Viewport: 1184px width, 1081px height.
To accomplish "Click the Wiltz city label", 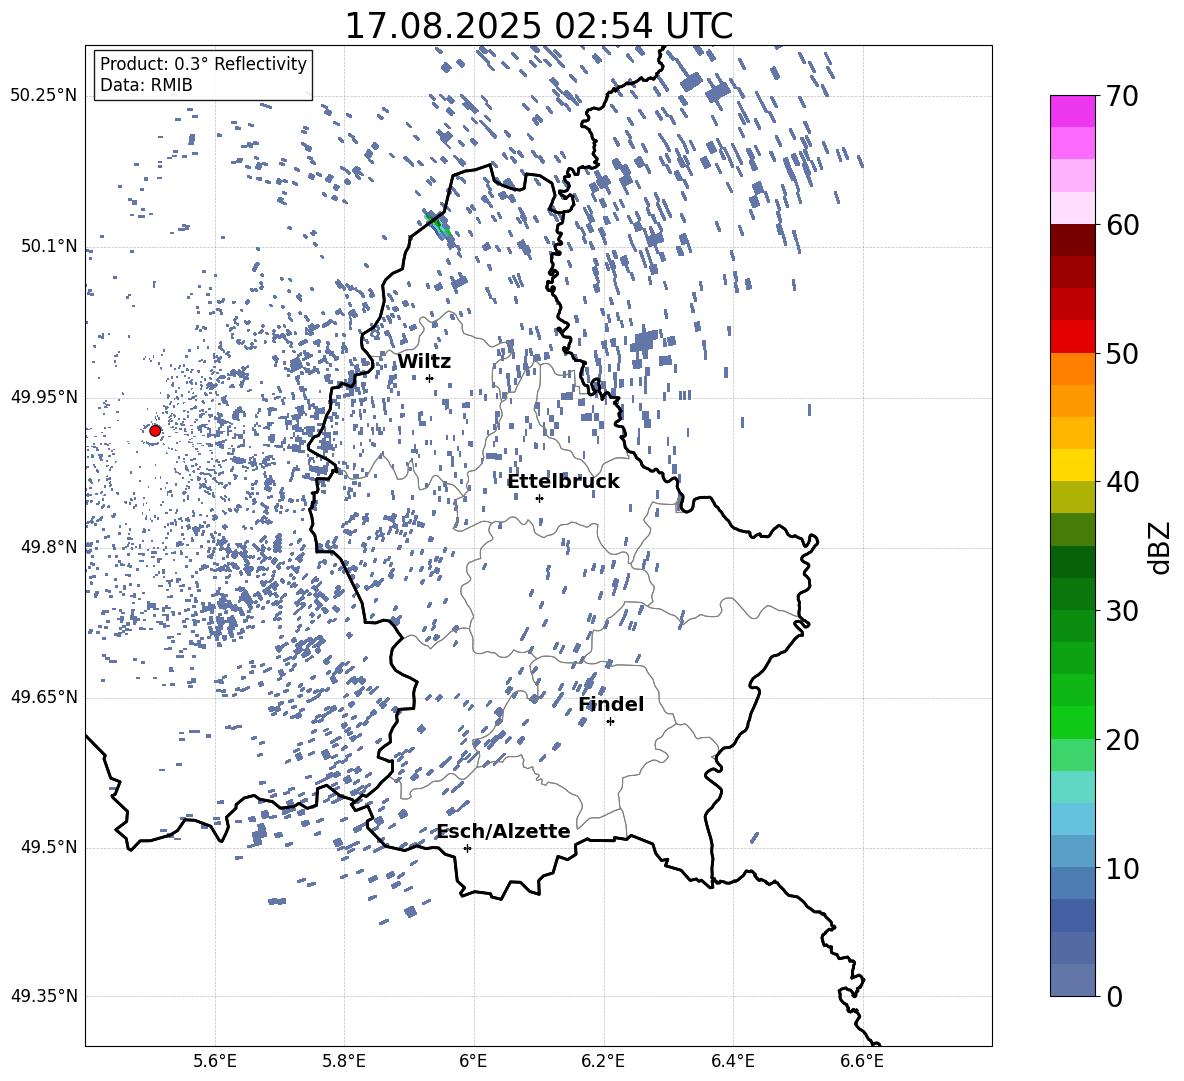I will (424, 361).
